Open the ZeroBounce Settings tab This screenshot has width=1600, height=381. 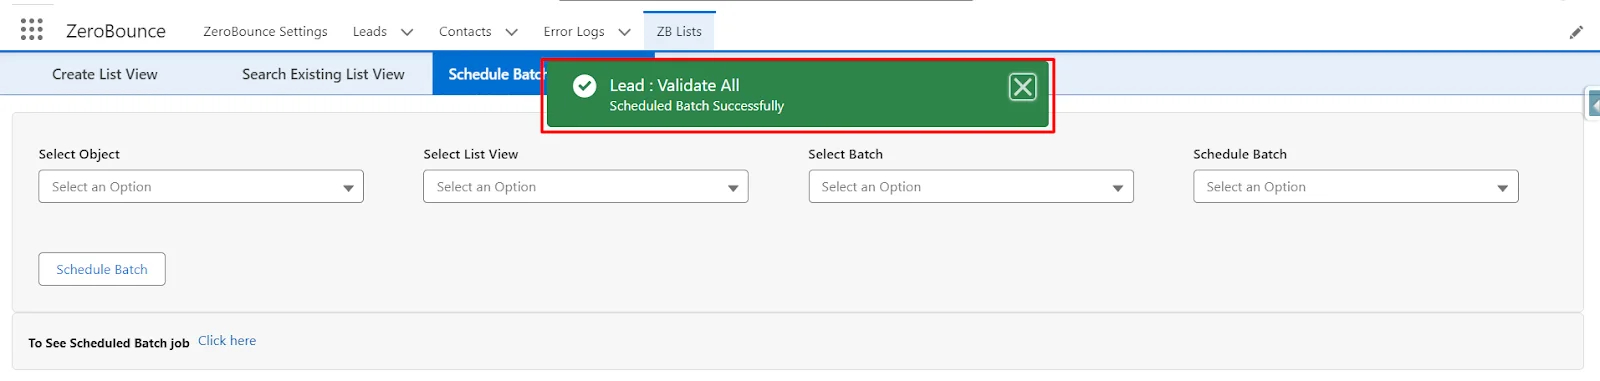pyautogui.click(x=265, y=31)
